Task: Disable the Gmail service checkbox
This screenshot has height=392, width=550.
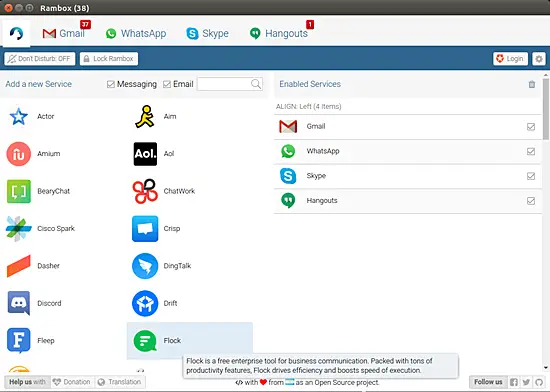Action: point(531,127)
